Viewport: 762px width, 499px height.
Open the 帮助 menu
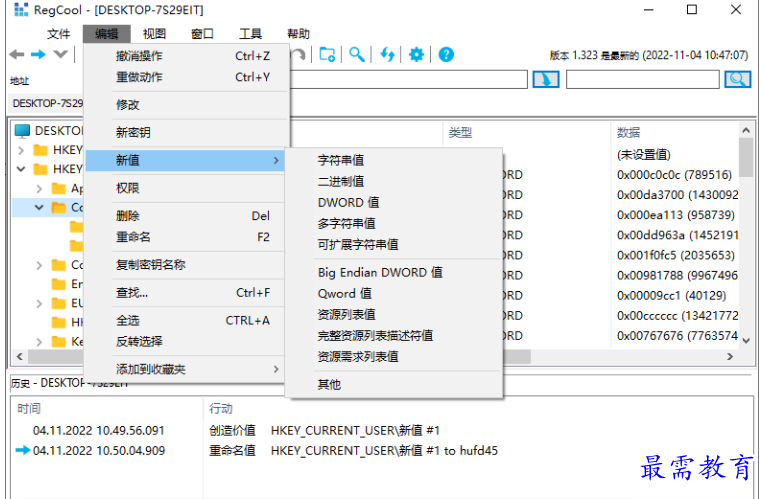point(298,34)
